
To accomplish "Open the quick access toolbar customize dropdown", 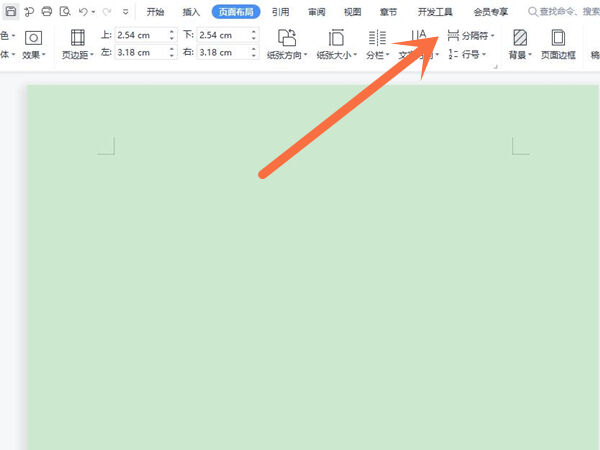I will pyautogui.click(x=125, y=12).
